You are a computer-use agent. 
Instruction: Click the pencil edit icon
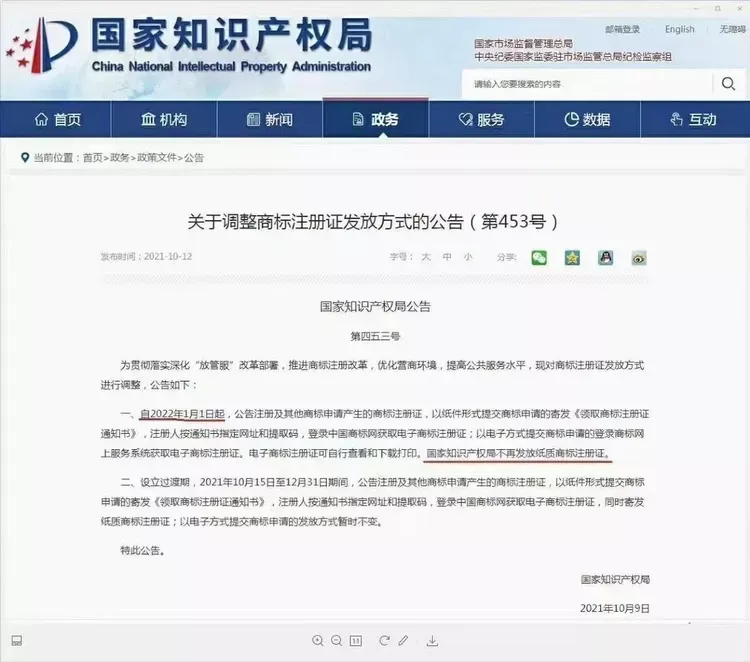(403, 640)
